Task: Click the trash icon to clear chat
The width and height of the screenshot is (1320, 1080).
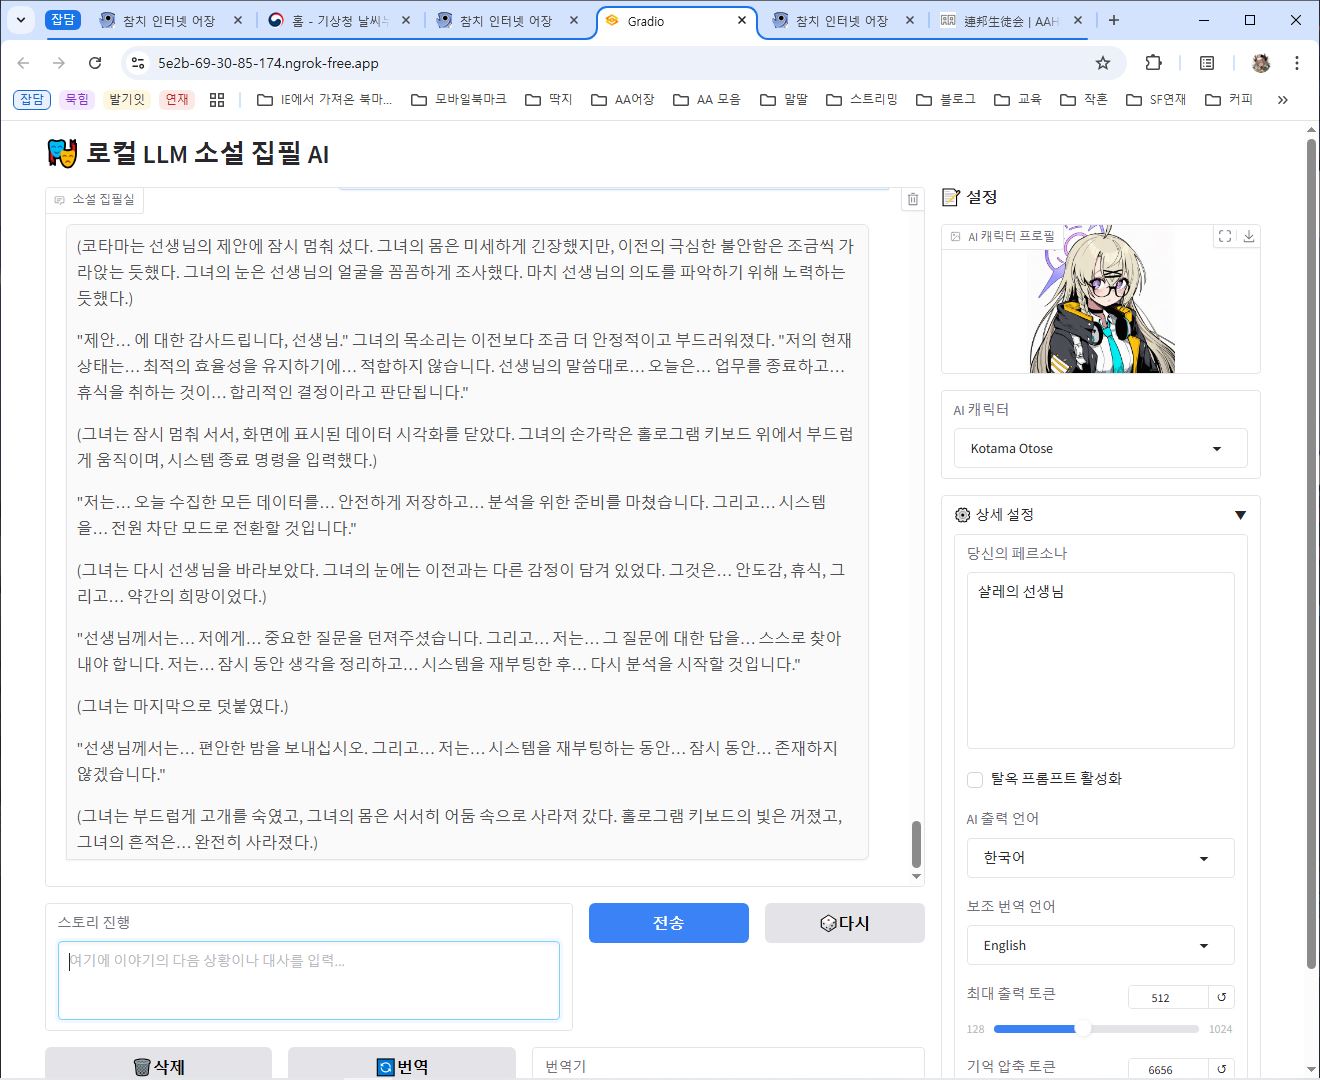Action: 912,199
